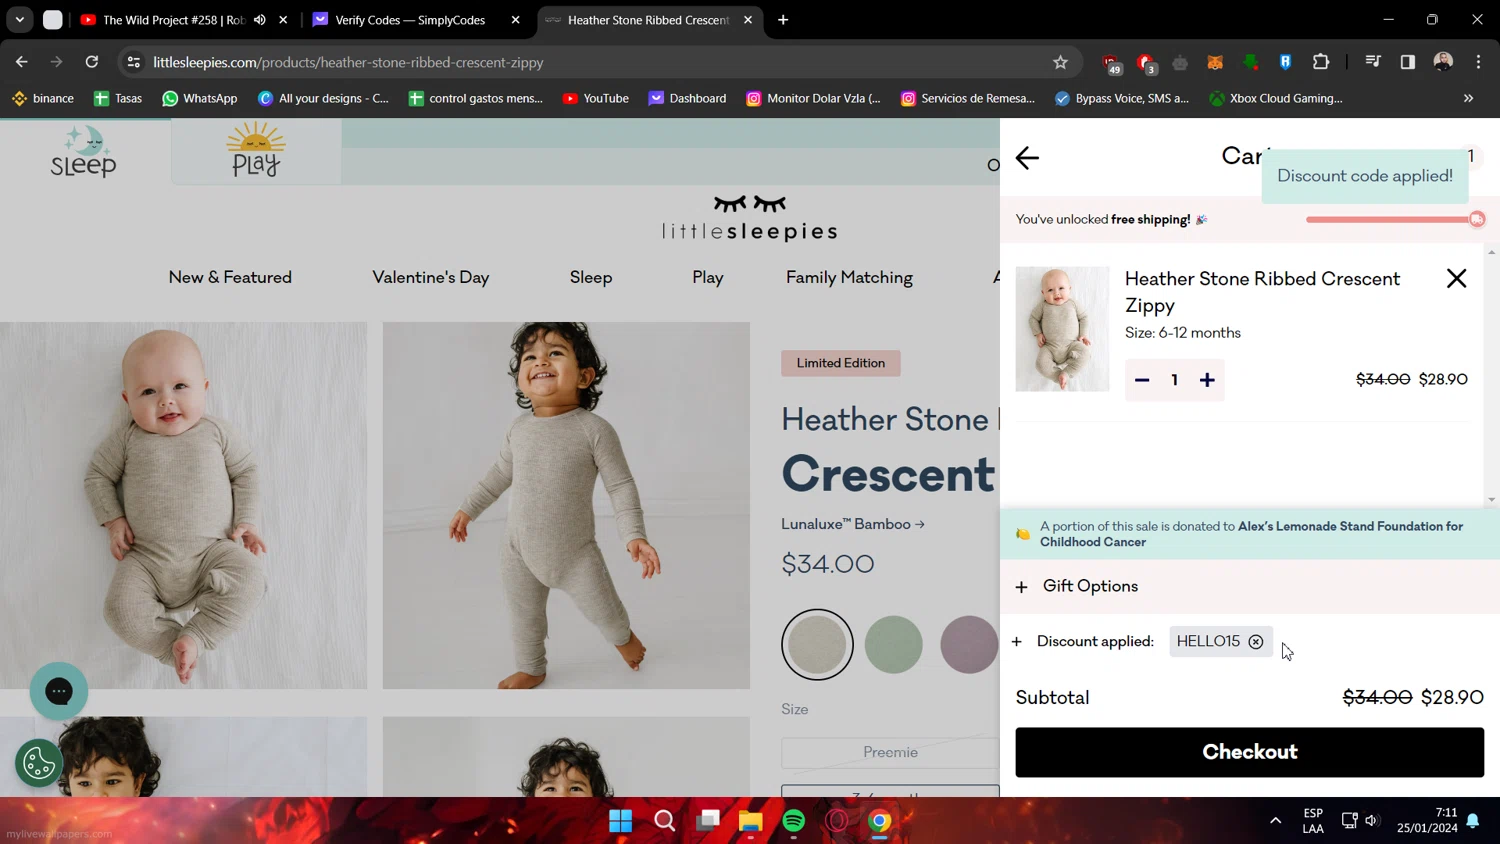This screenshot has height=844, width=1500.
Task: Open Spotify from taskbar
Action: (x=794, y=821)
